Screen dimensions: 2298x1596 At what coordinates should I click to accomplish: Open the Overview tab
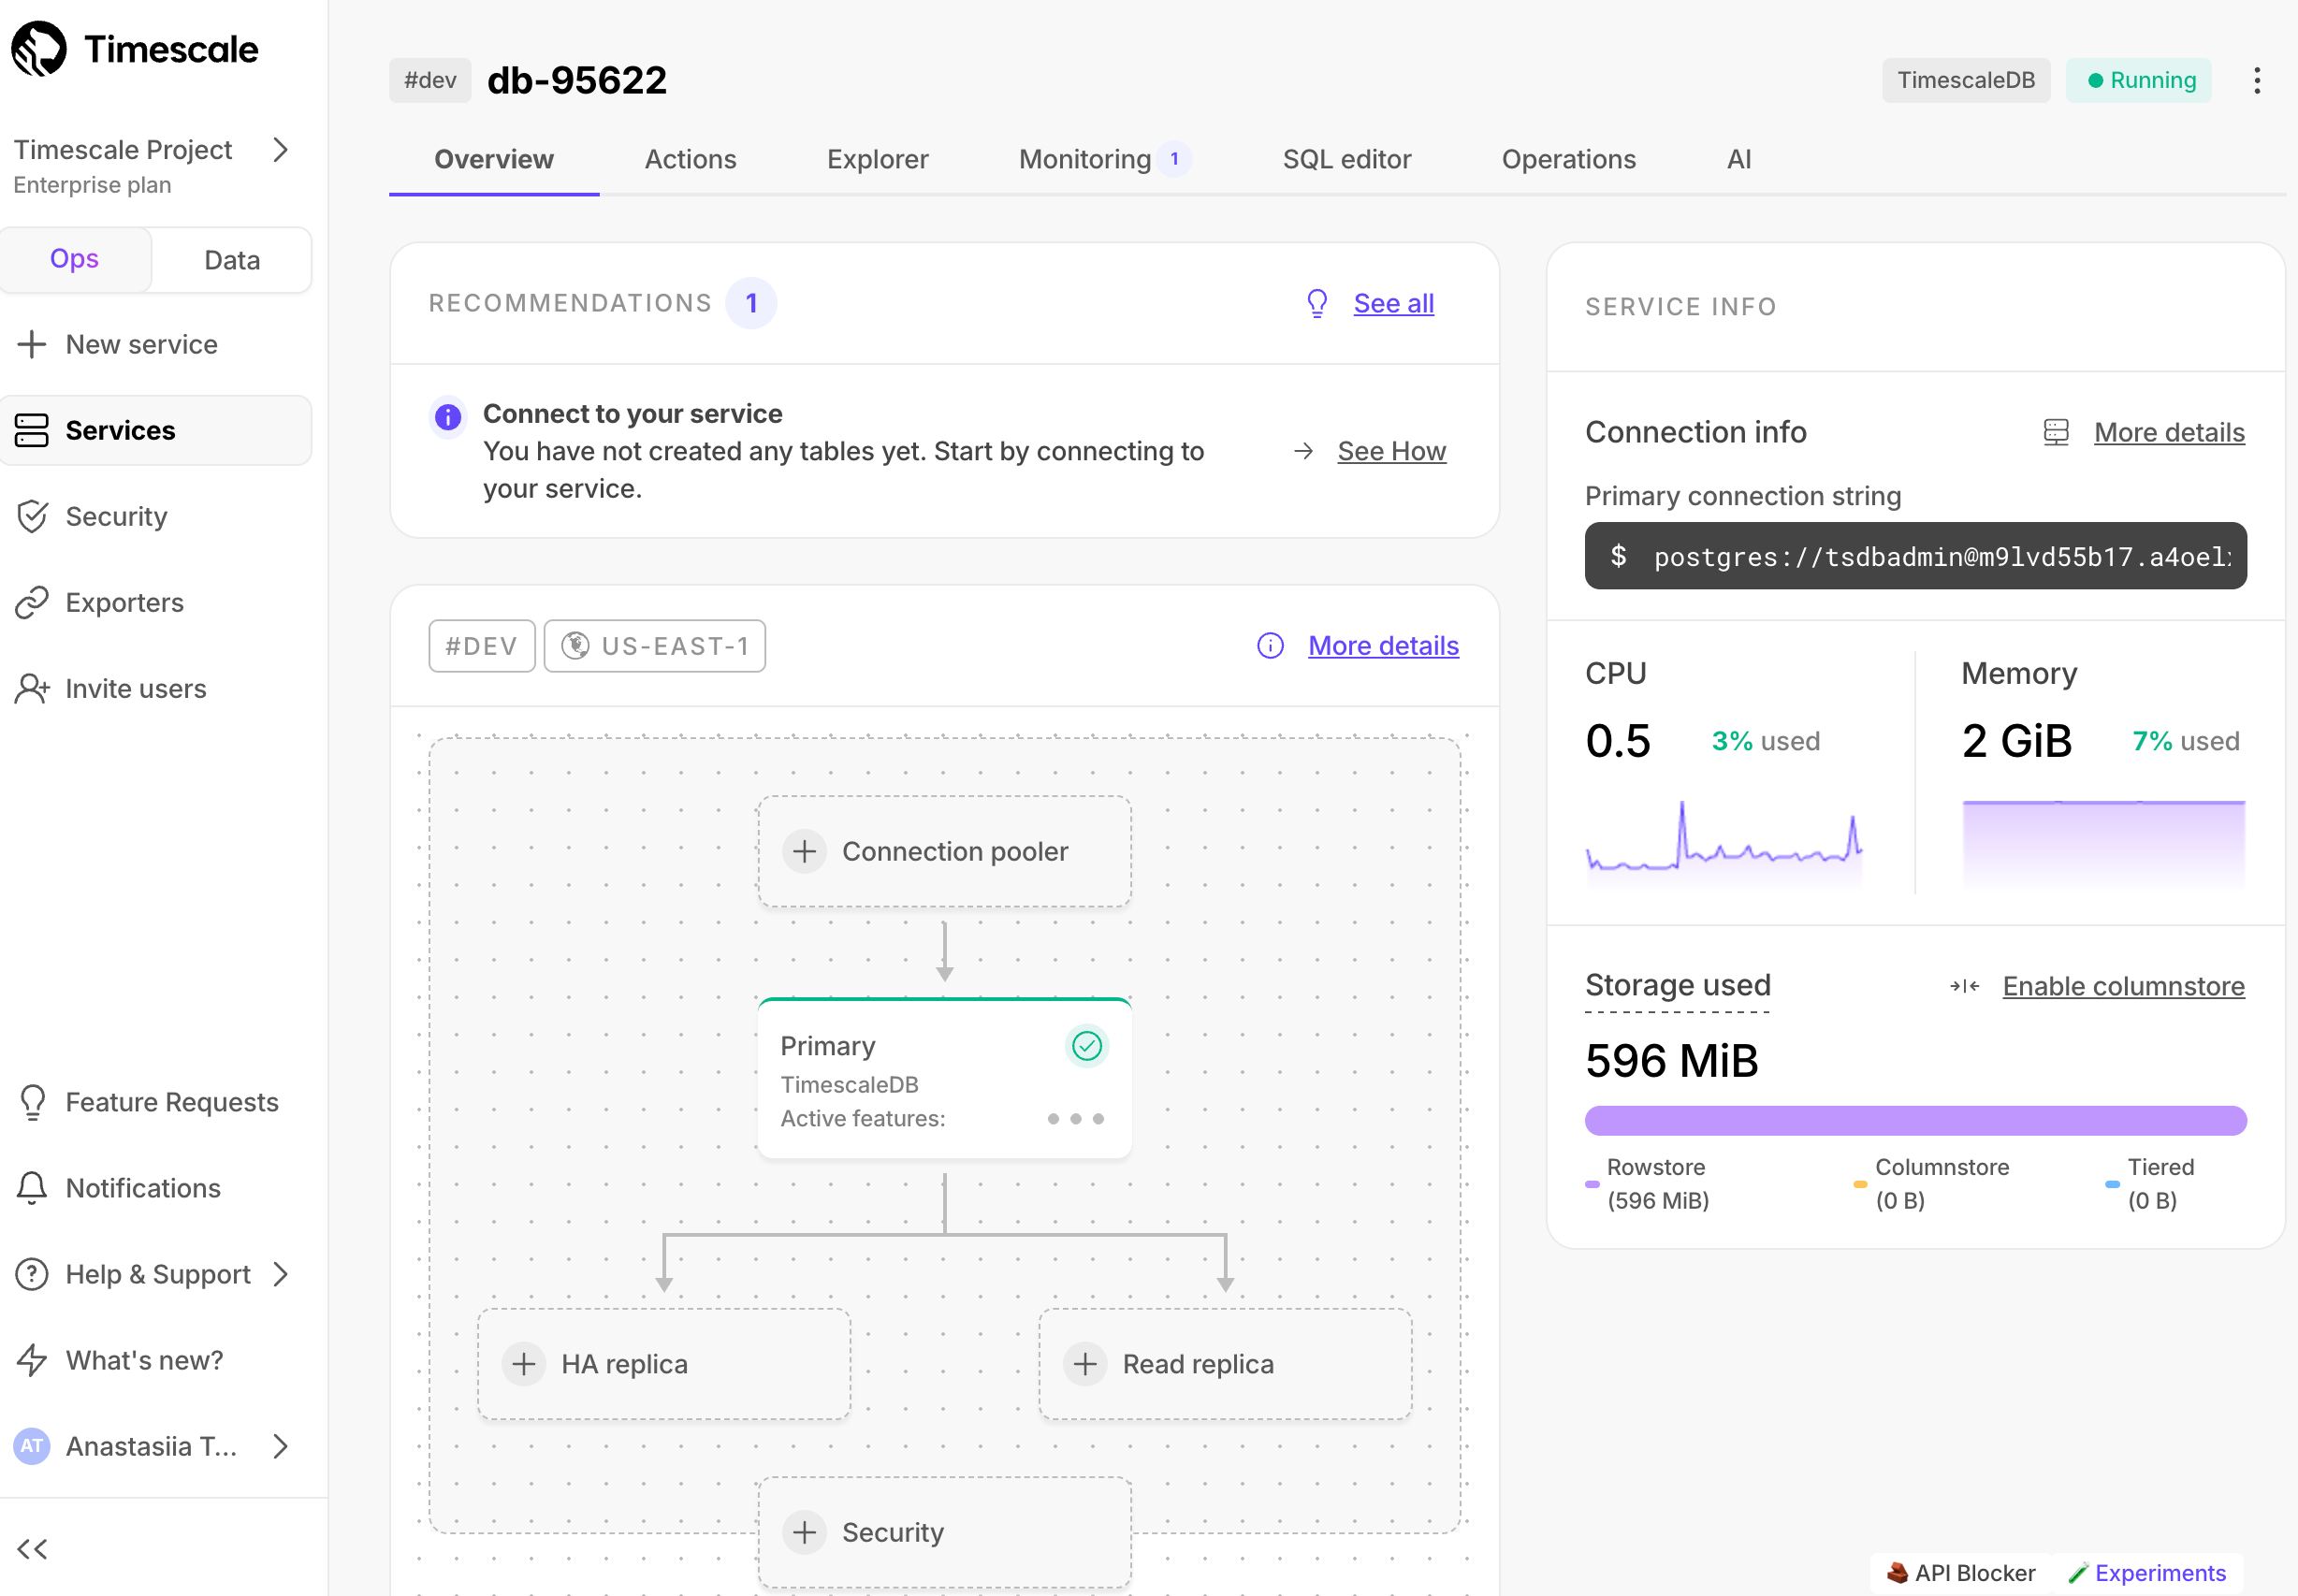pos(494,159)
